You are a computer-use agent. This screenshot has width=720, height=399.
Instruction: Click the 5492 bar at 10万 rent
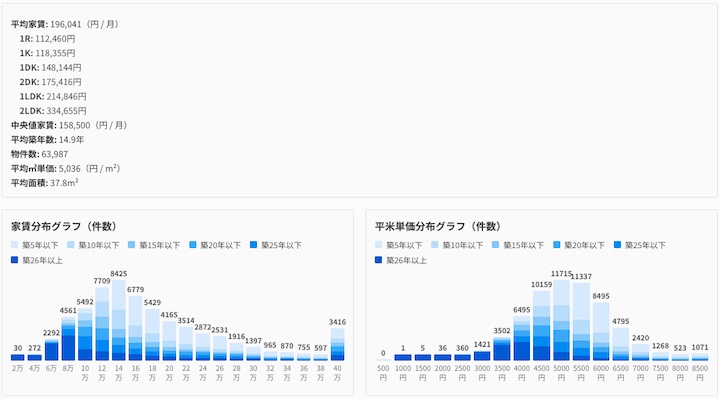point(85,334)
